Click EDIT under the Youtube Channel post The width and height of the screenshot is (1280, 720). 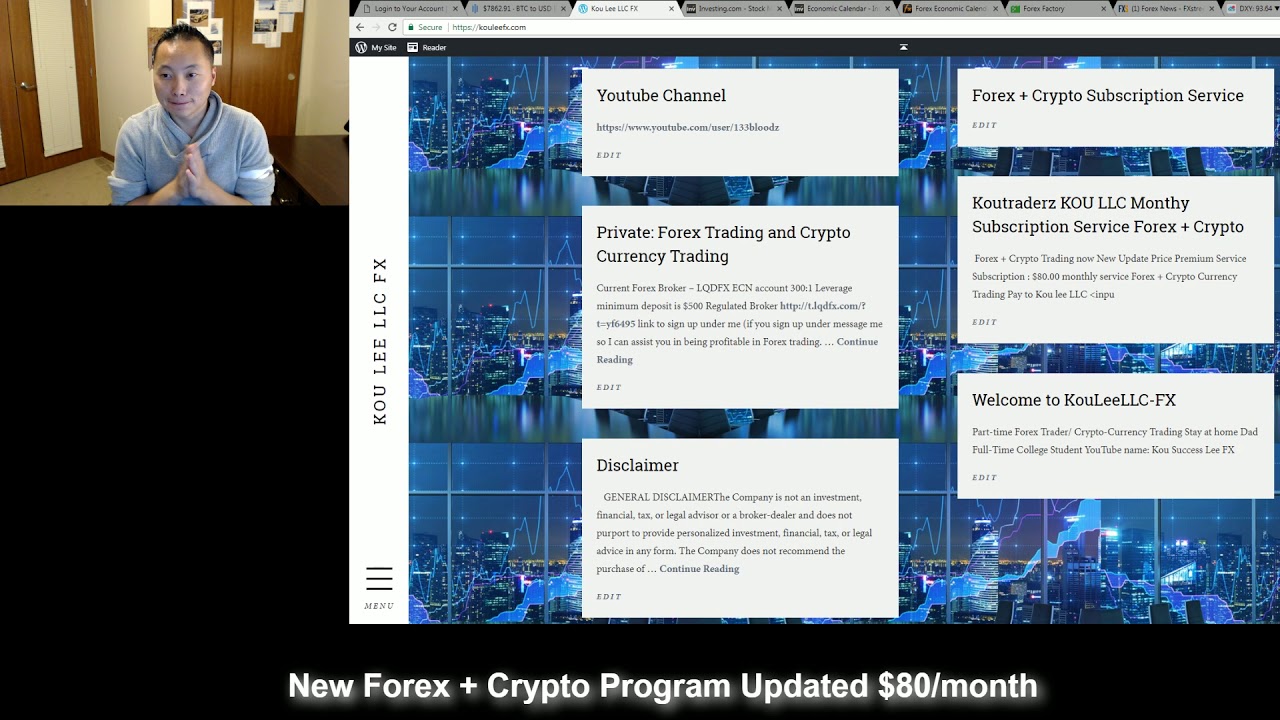[x=609, y=155]
